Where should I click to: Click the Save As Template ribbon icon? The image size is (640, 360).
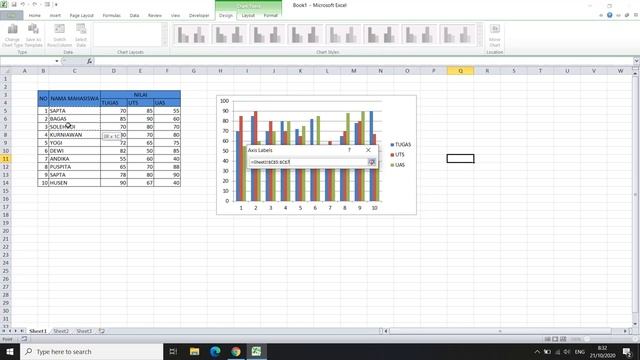pyautogui.click(x=33, y=35)
